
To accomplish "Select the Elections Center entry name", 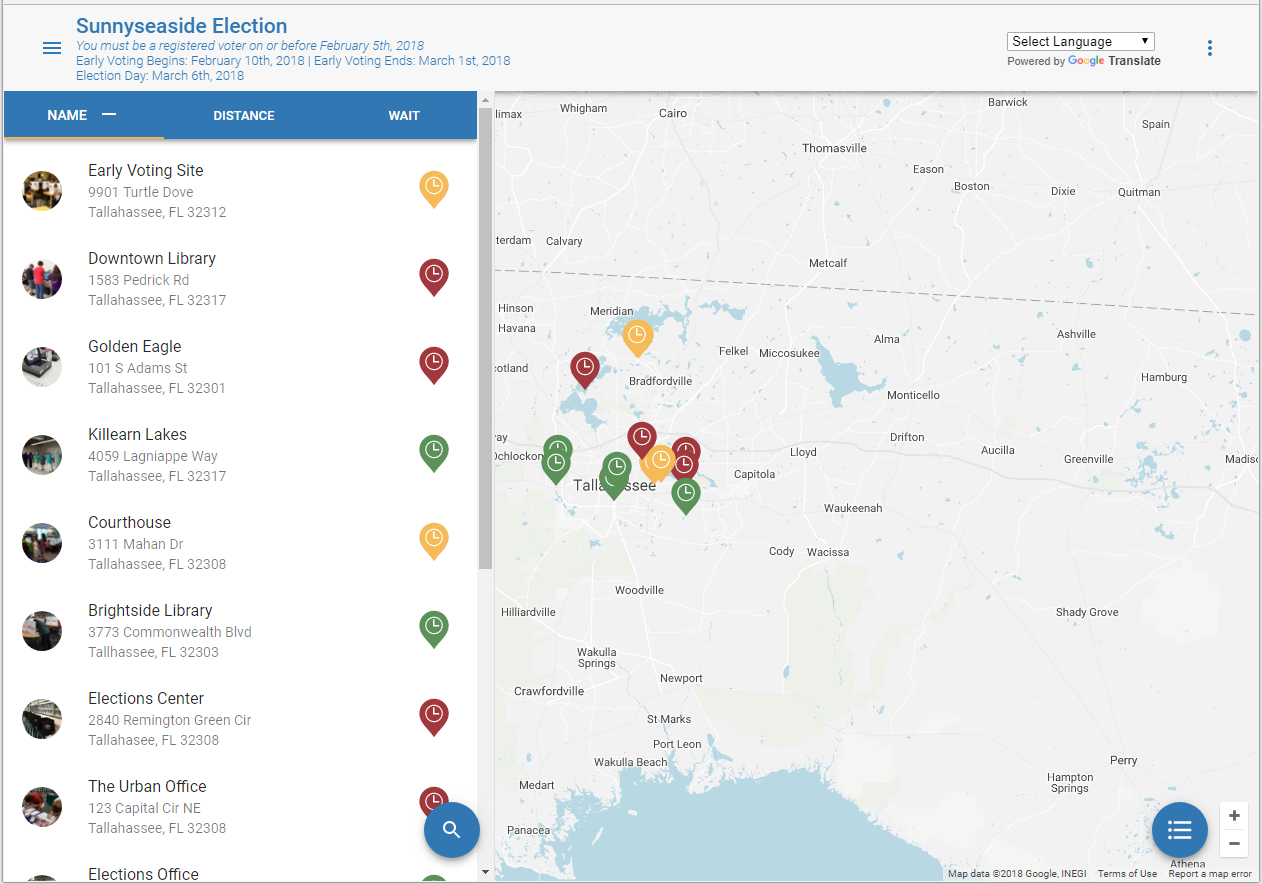I will coord(146,698).
